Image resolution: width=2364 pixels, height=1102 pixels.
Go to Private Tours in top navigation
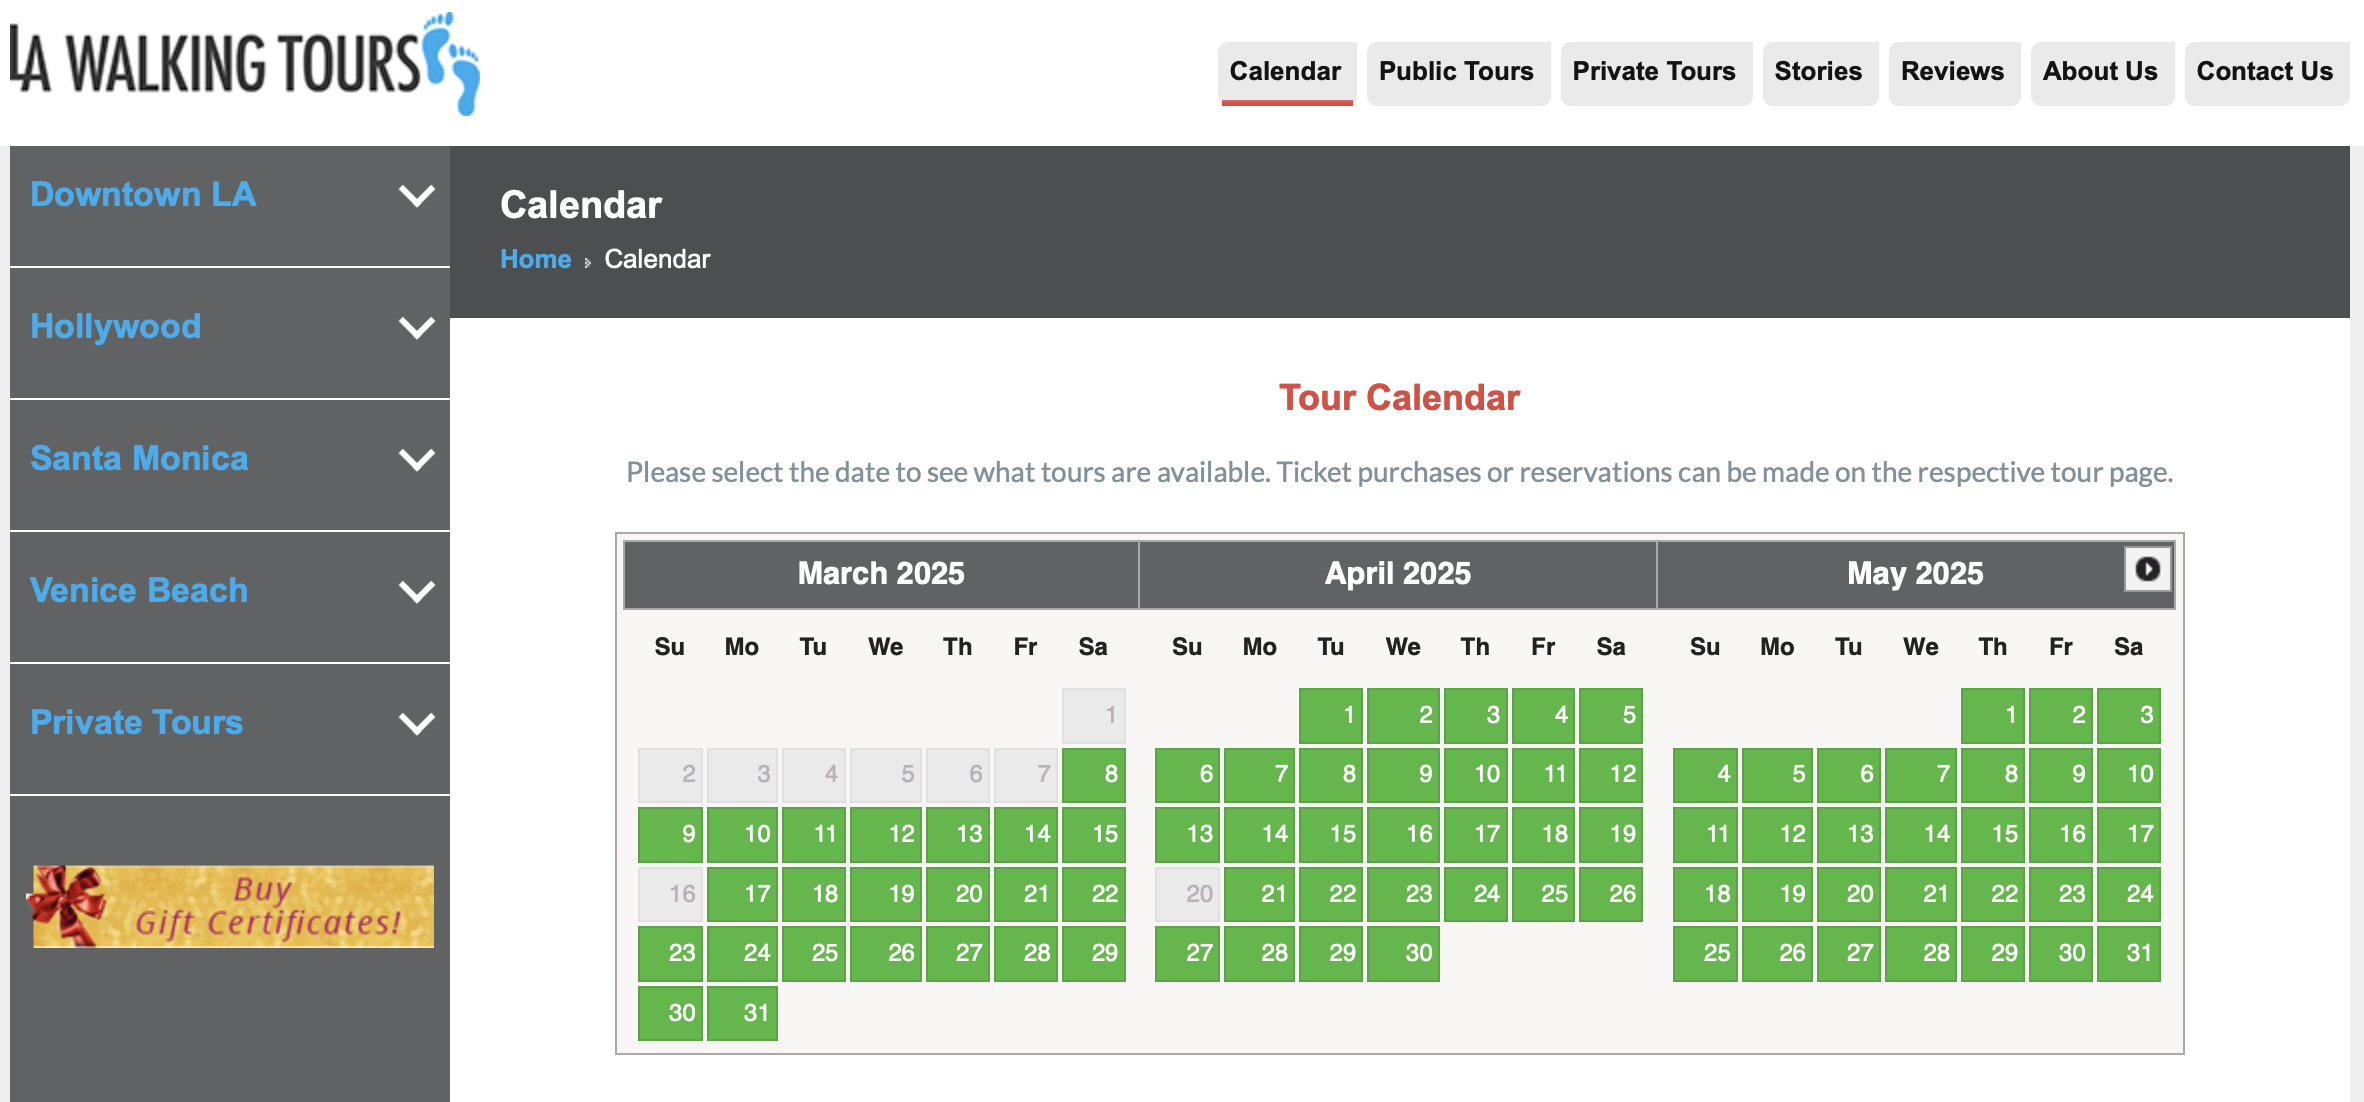tap(1654, 72)
